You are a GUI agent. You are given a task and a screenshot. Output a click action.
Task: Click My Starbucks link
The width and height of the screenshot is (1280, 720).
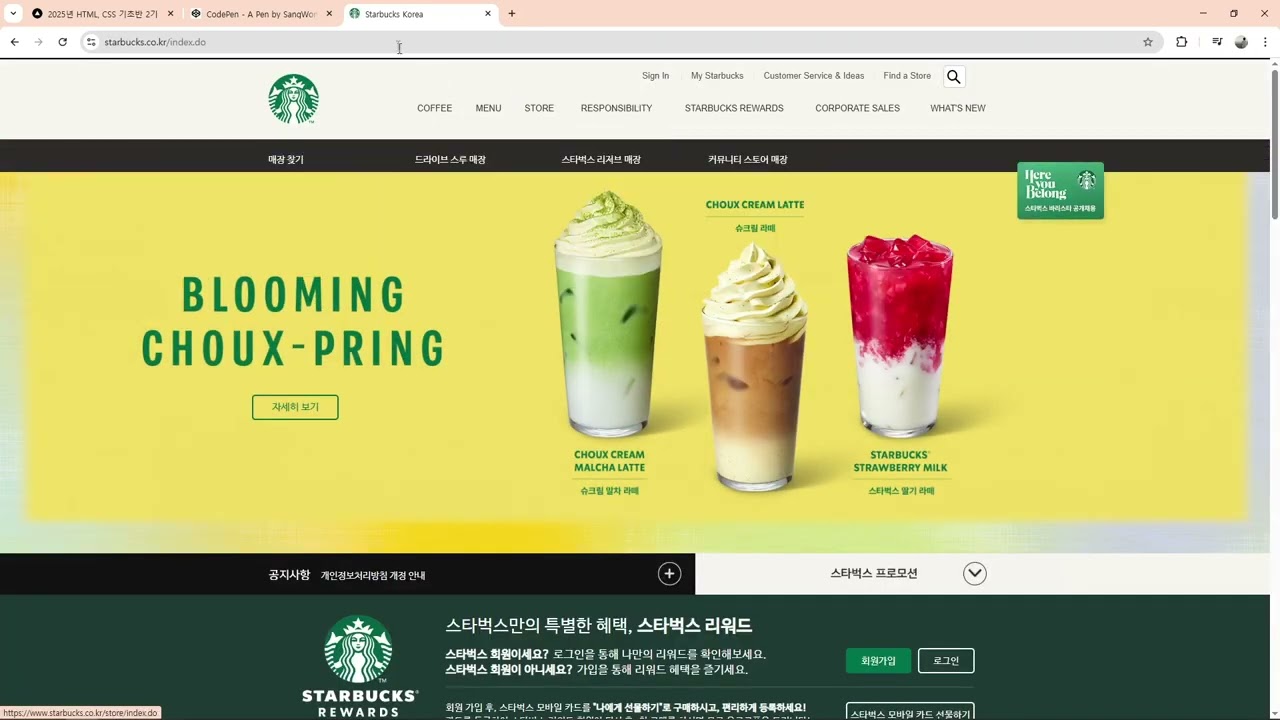point(717,76)
